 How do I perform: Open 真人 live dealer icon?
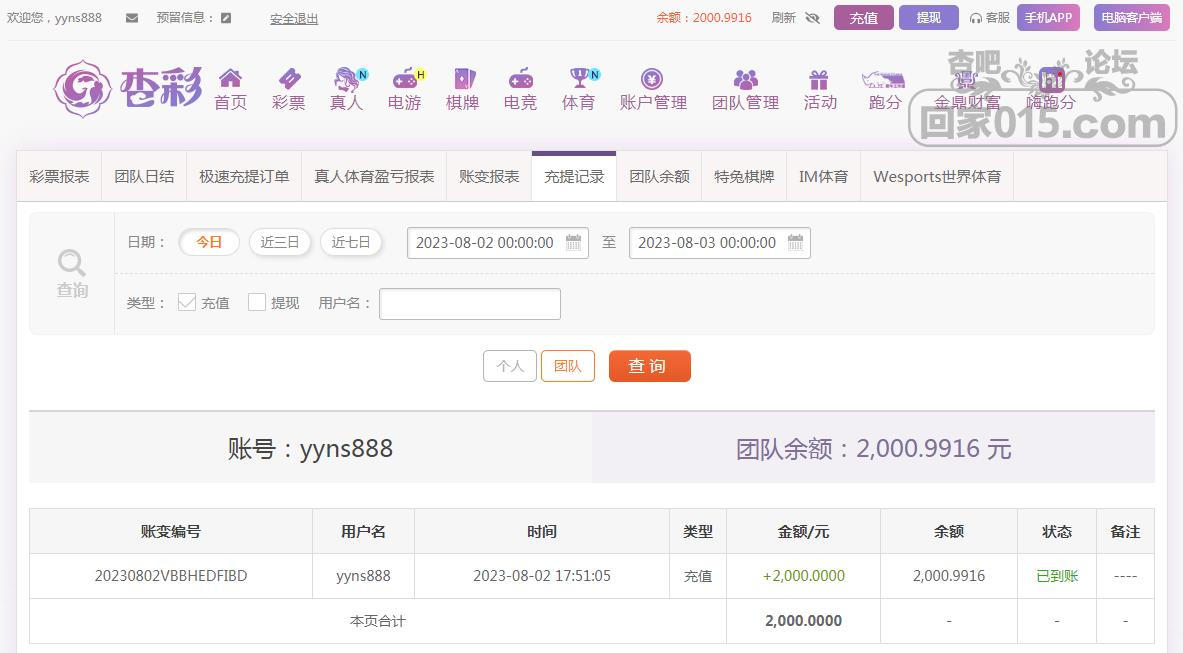click(348, 78)
